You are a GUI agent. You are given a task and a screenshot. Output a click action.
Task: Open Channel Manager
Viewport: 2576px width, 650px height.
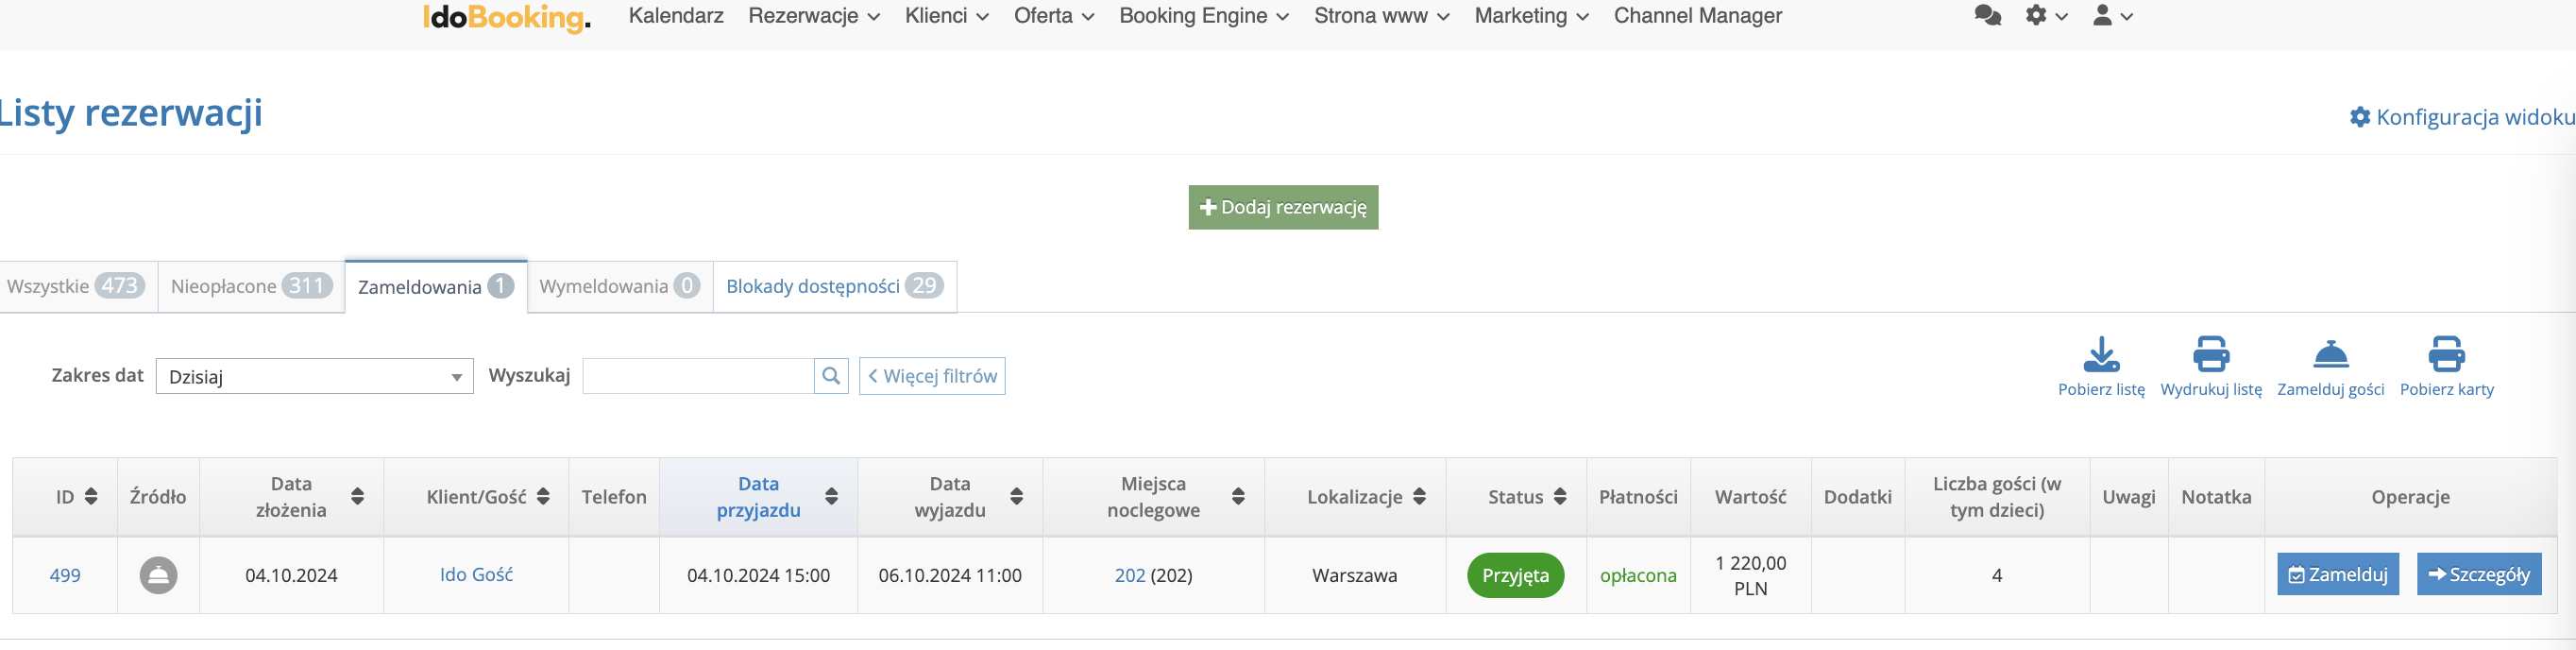tap(1697, 16)
